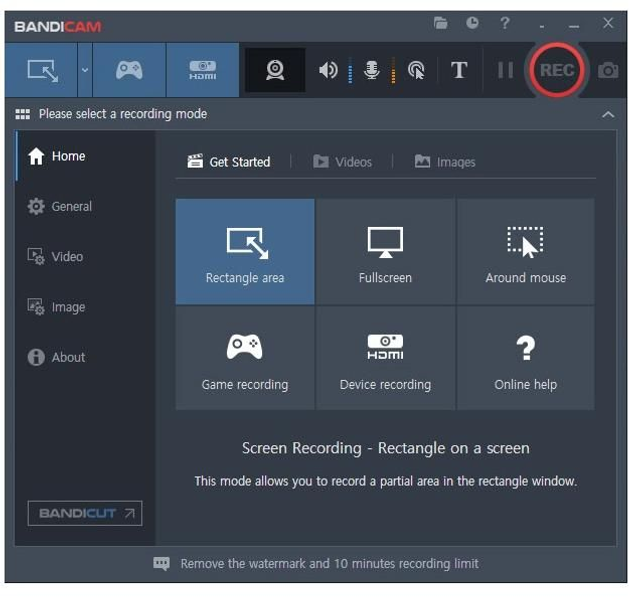The height and width of the screenshot is (599, 640).
Task: Toggle speaker sound recording
Action: click(328, 70)
